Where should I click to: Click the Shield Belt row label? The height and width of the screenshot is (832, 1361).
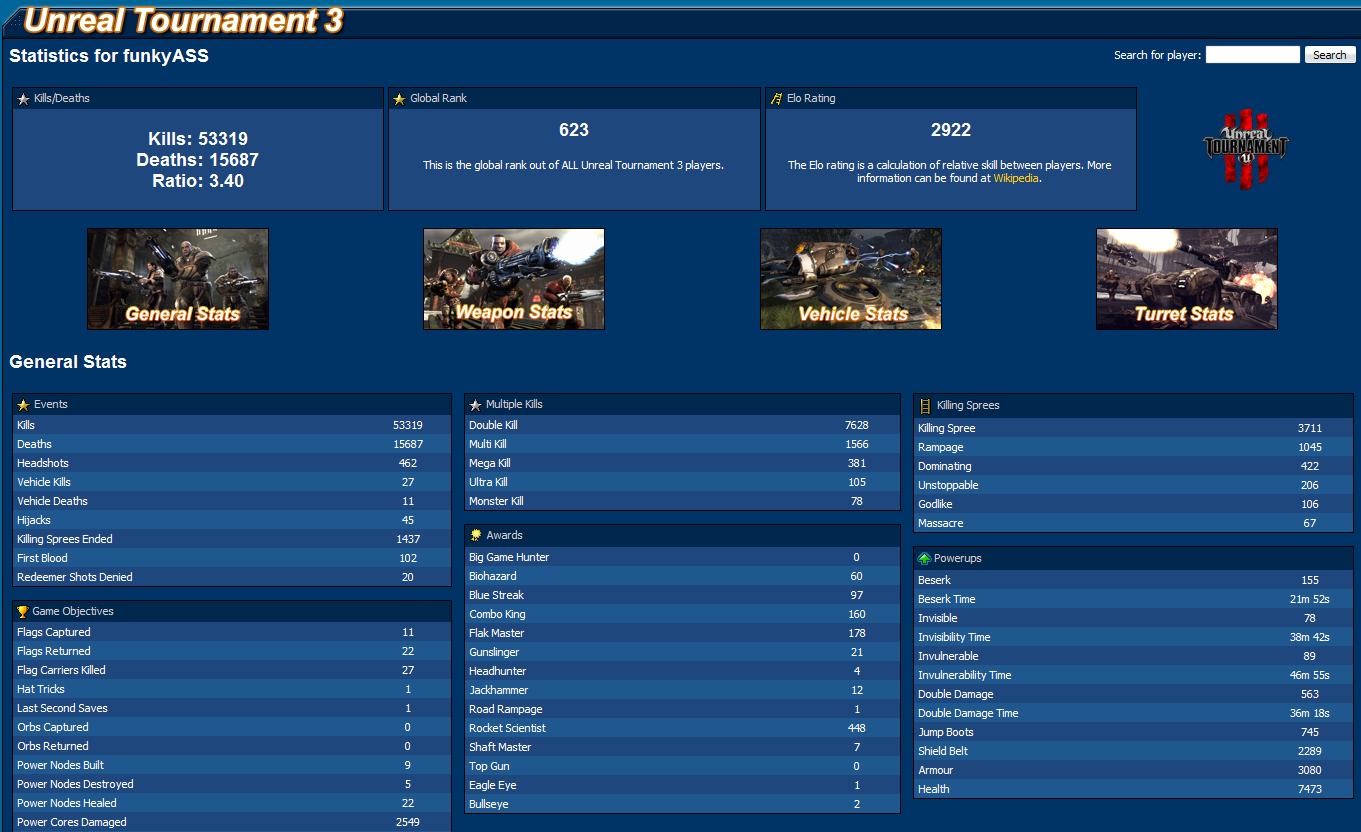coord(943,751)
